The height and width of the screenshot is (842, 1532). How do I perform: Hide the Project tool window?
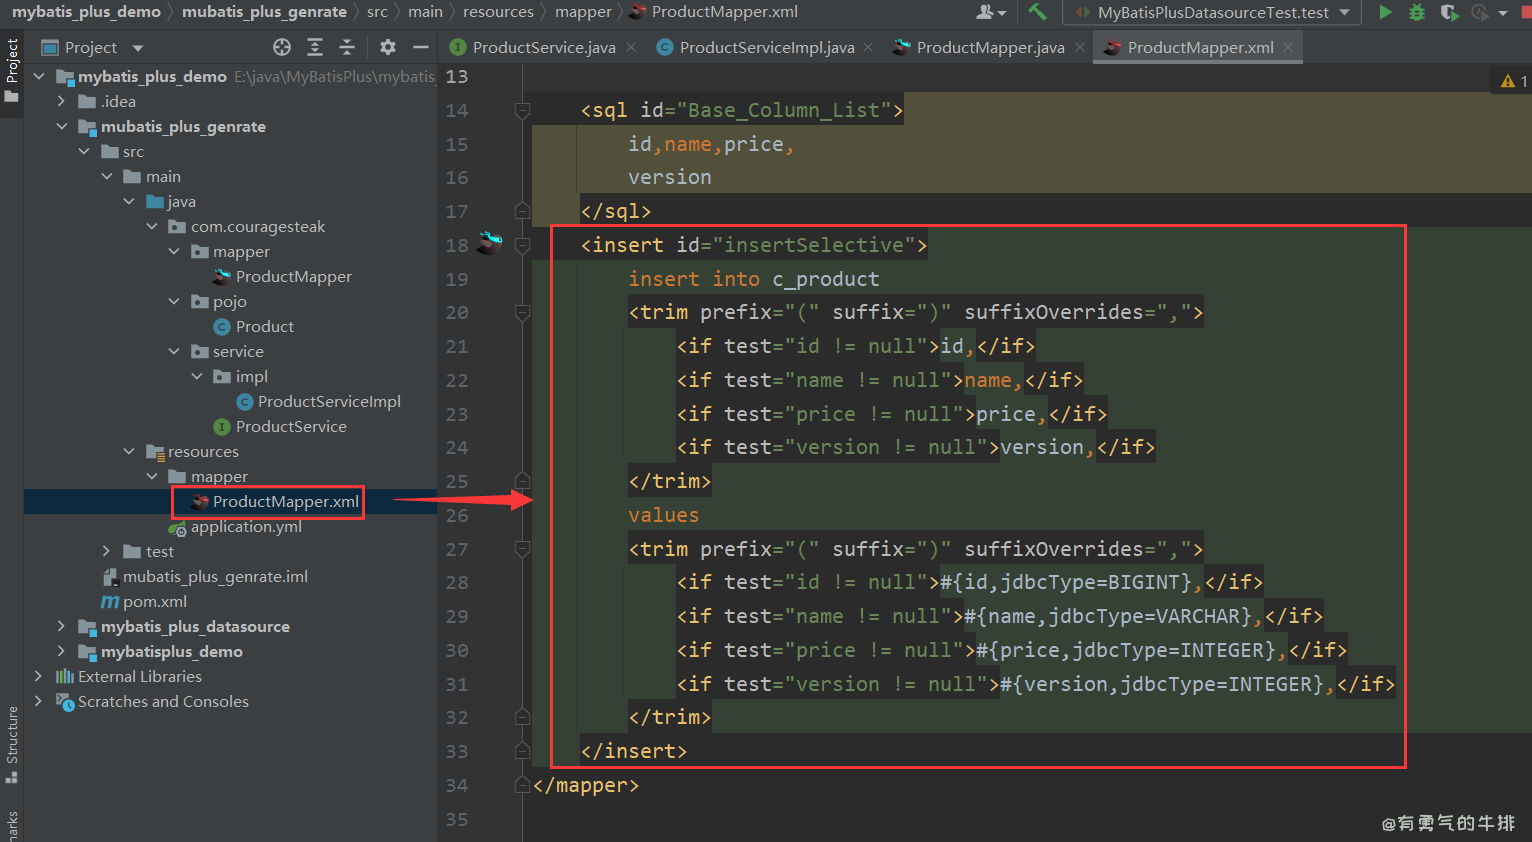[421, 47]
